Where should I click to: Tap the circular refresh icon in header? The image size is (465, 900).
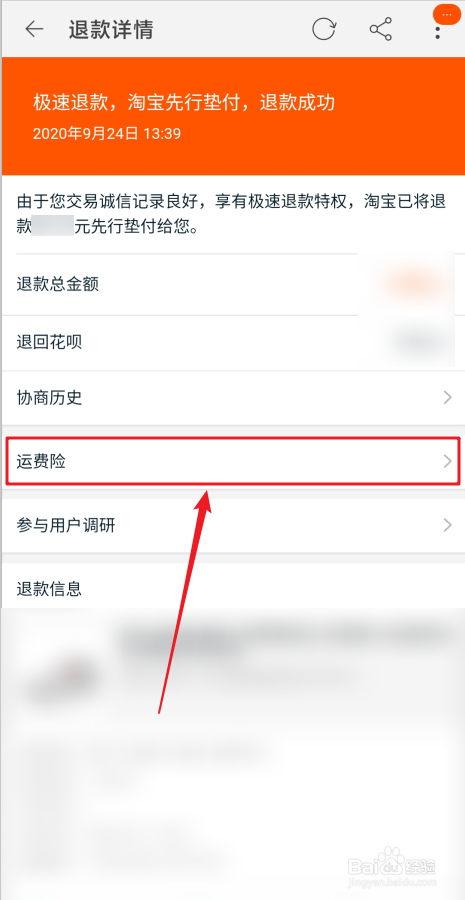(x=324, y=29)
